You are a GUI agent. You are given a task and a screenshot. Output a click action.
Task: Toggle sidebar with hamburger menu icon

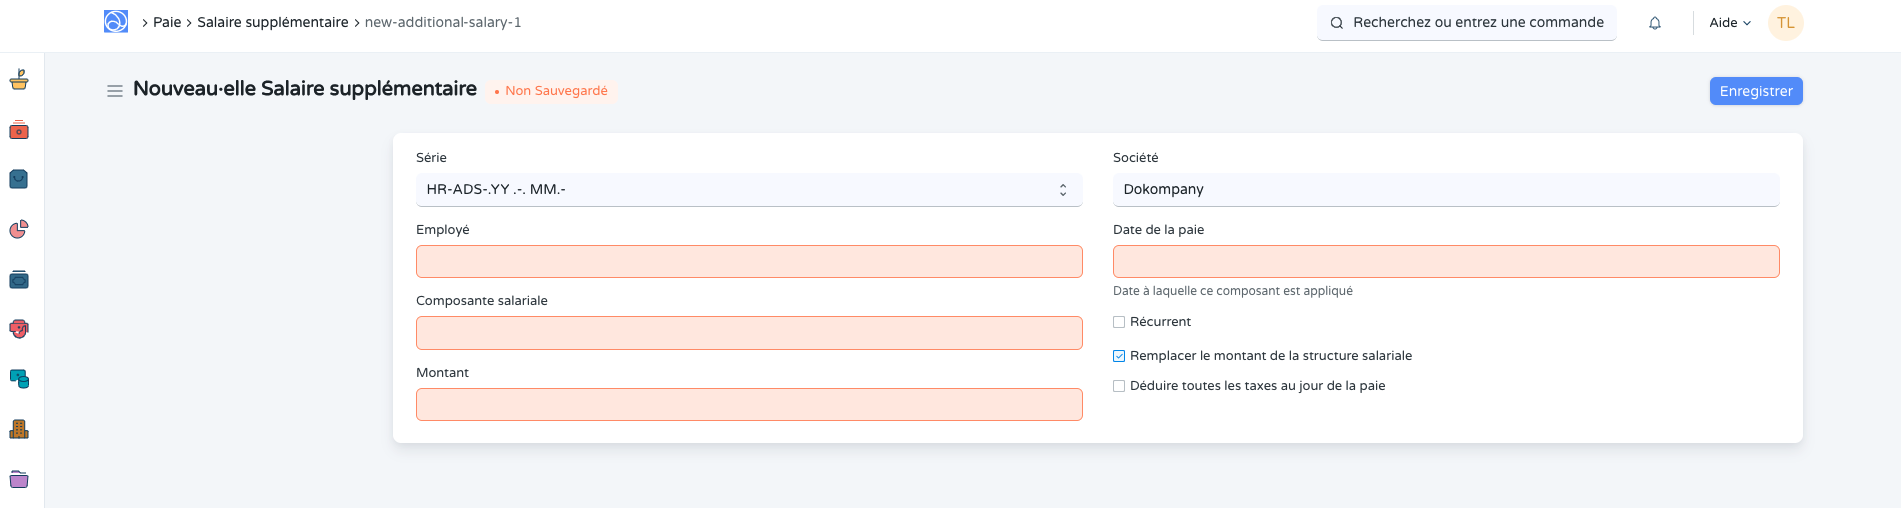115,91
